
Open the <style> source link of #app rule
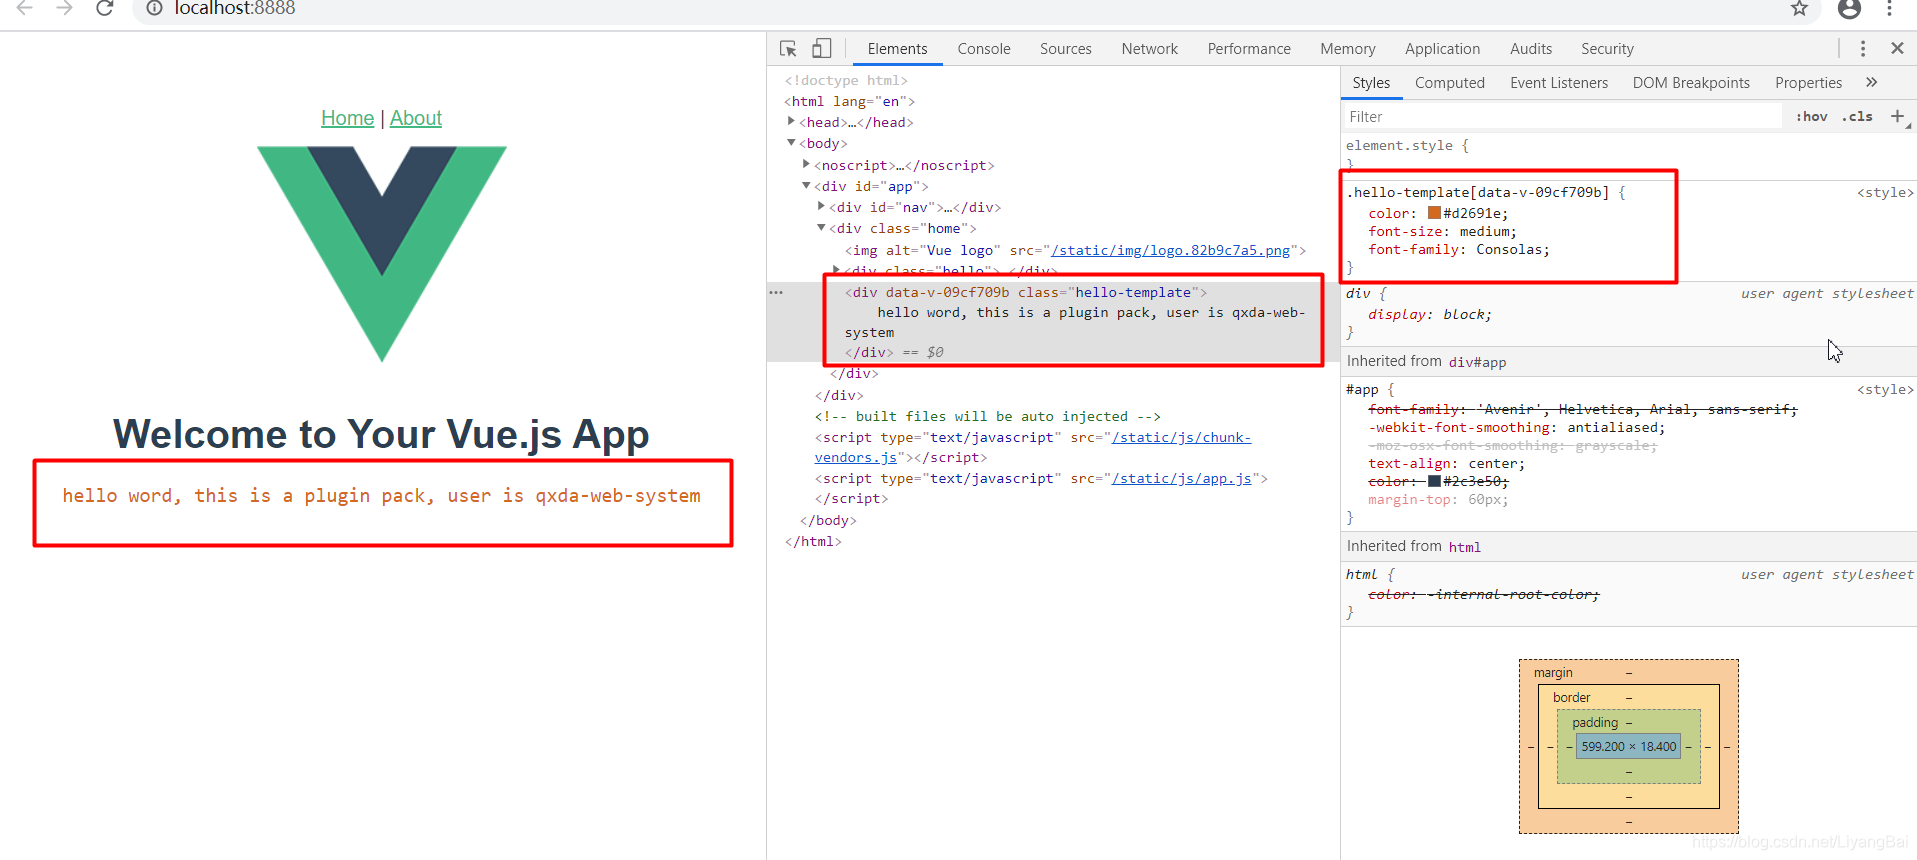coord(1885,390)
